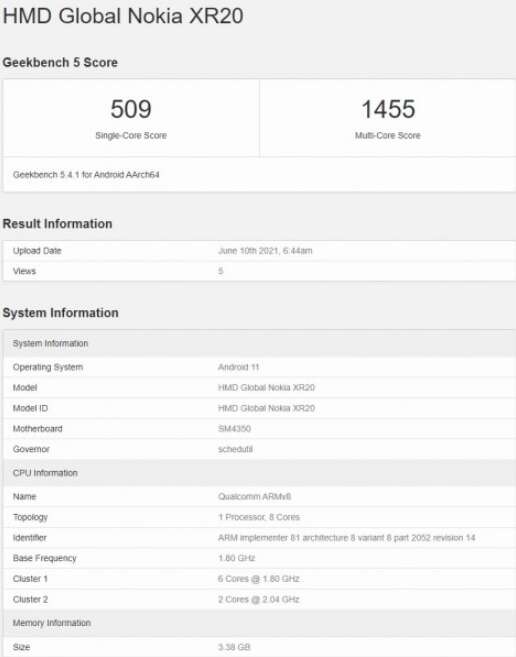Select the '2 Cores @ 2.04 GHz' value
The width and height of the screenshot is (516, 657).
[x=259, y=599]
